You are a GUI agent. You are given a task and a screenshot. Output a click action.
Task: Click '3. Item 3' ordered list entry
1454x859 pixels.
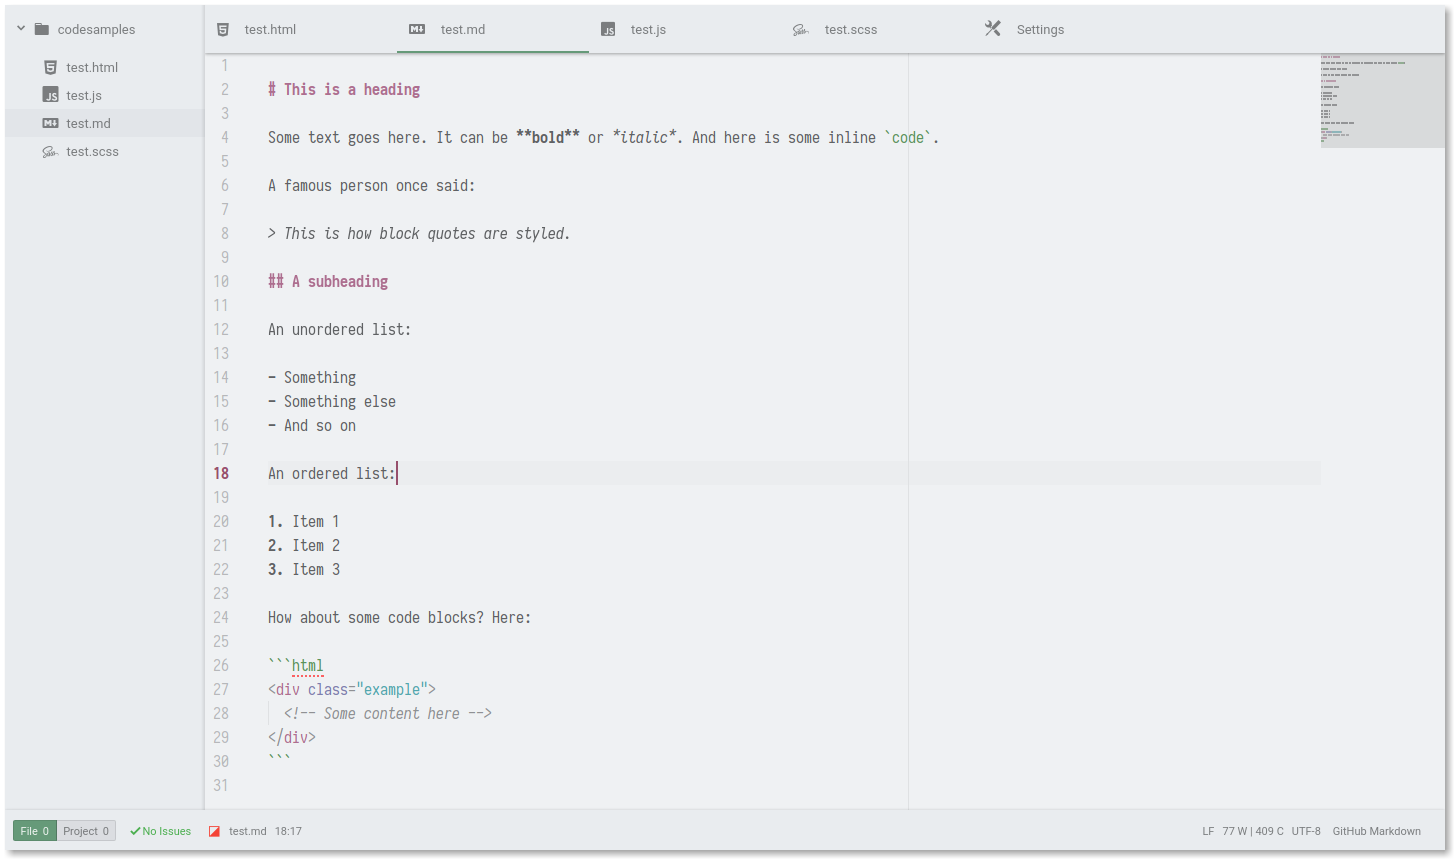coord(304,570)
